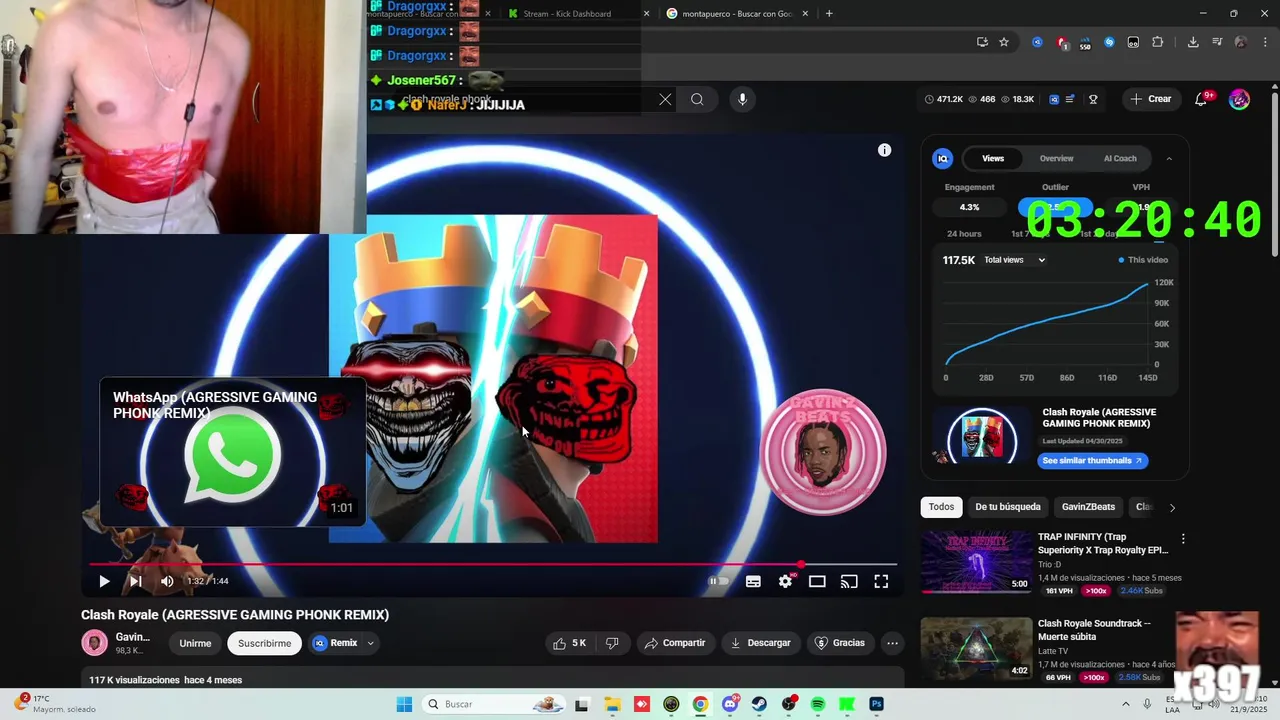Cast the video to a device
Viewport: 1280px width, 720px height.
pyautogui.click(x=849, y=581)
